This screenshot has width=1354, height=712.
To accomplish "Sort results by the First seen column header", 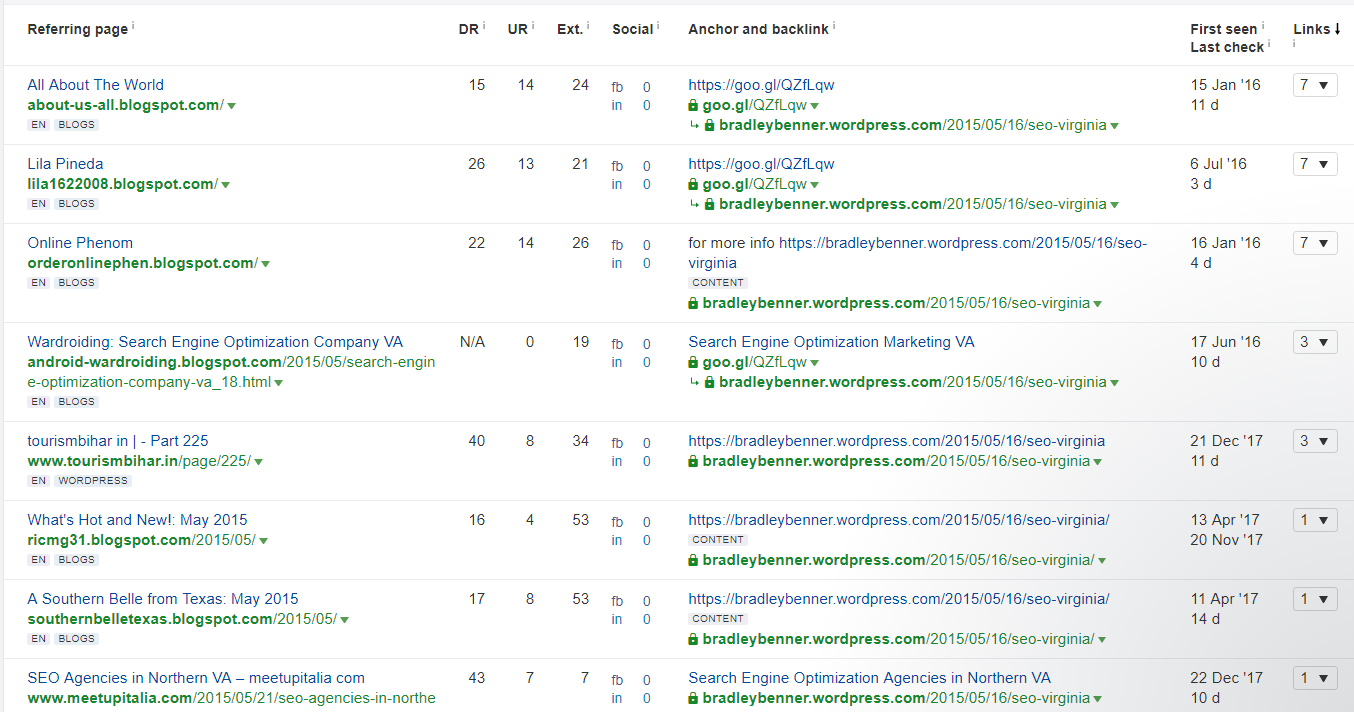I will click(x=1224, y=29).
